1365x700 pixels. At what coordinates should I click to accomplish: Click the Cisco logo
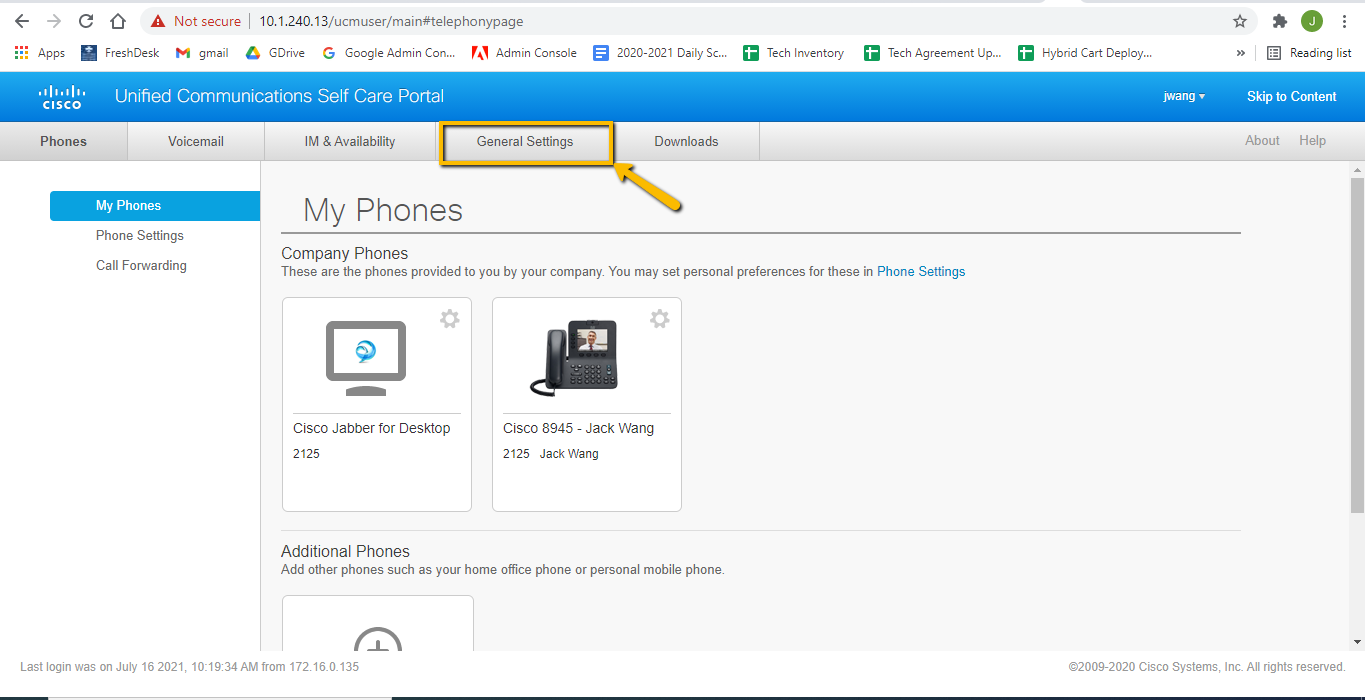coord(61,96)
